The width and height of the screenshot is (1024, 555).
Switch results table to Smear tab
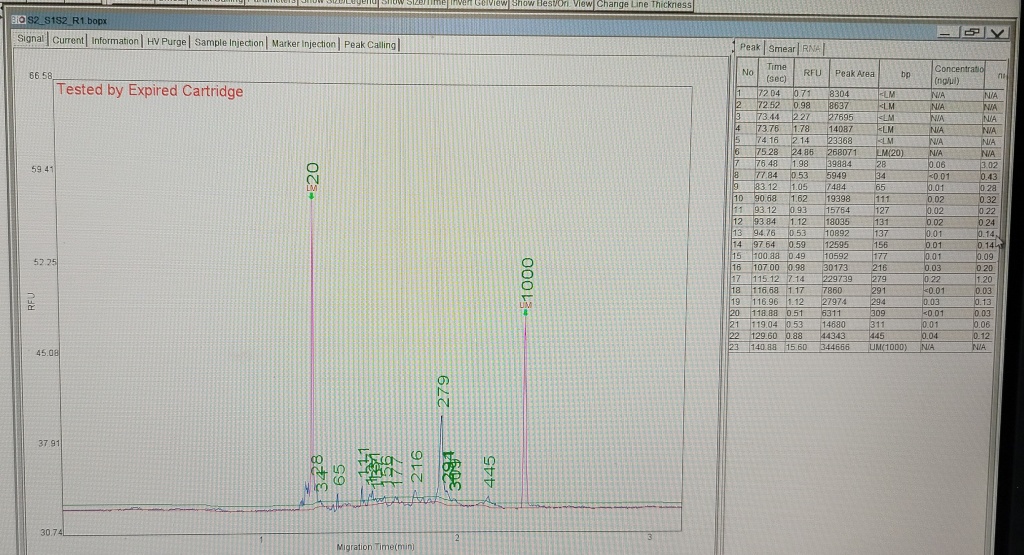click(x=781, y=48)
